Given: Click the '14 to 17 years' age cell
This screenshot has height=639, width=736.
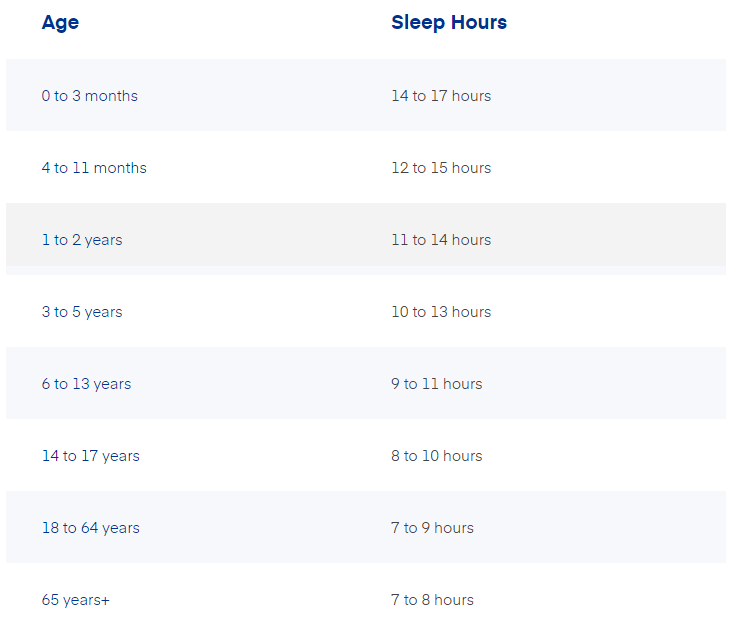Looking at the screenshot, I should pyautogui.click(x=91, y=456).
